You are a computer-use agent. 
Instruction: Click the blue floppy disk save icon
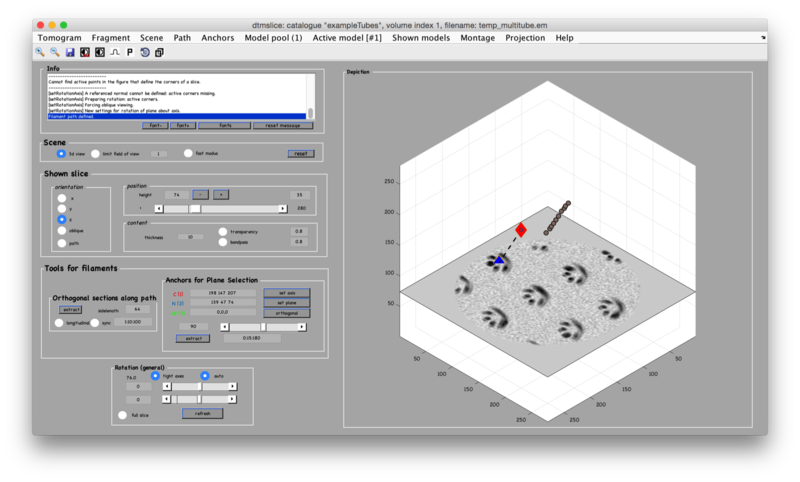click(x=70, y=52)
